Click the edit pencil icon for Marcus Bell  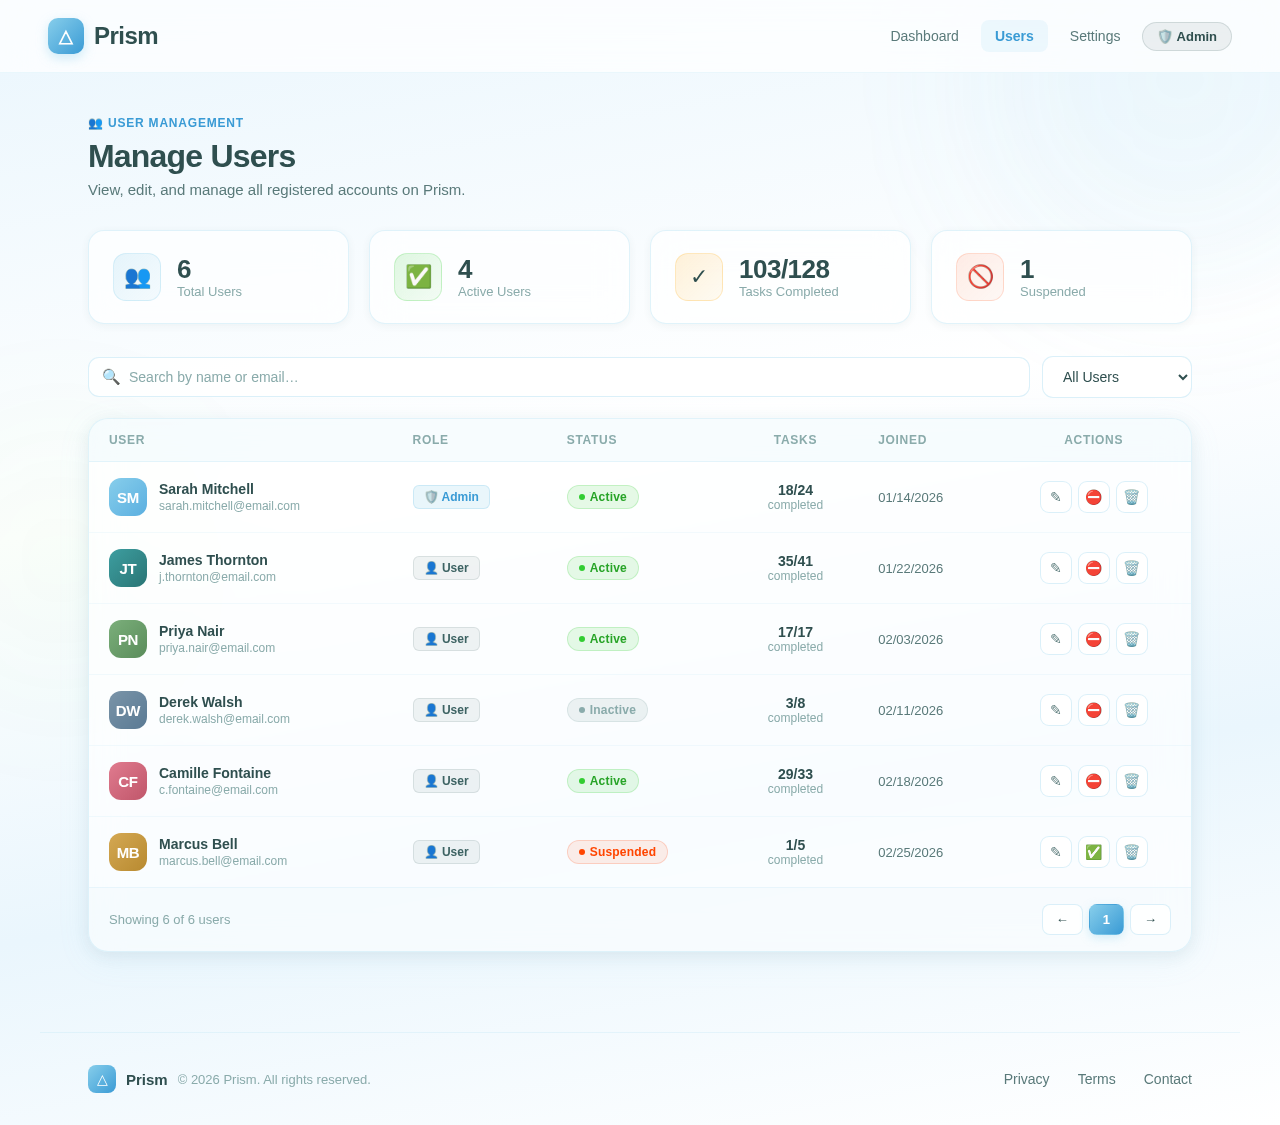tap(1055, 852)
